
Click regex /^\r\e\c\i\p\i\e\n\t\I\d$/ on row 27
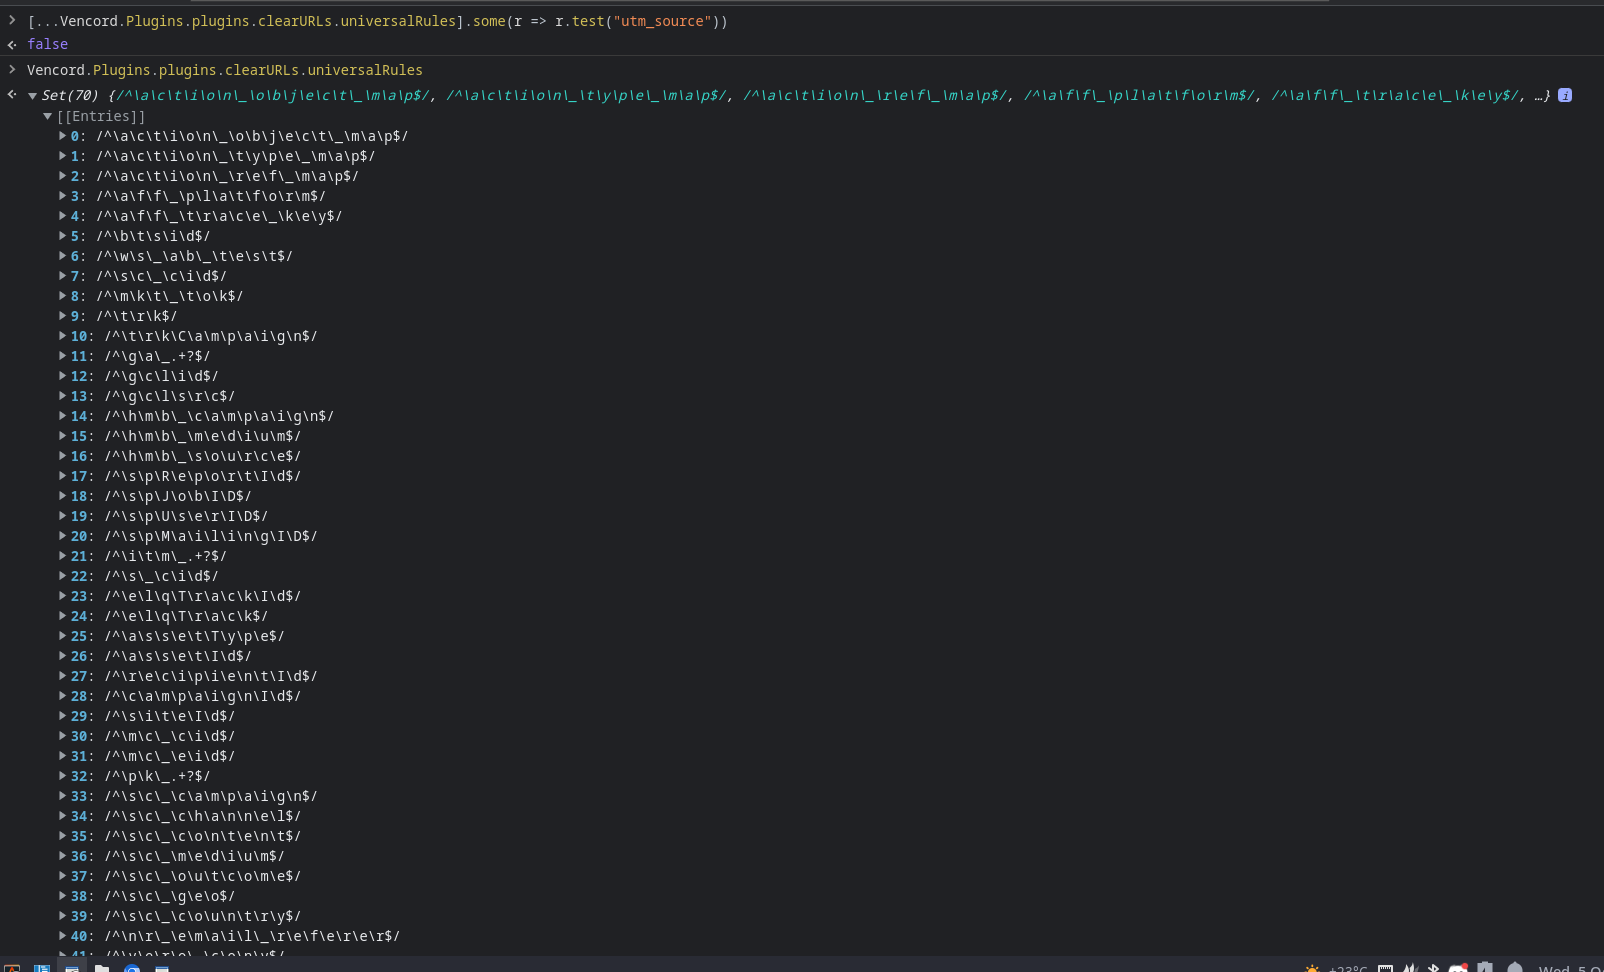(211, 676)
